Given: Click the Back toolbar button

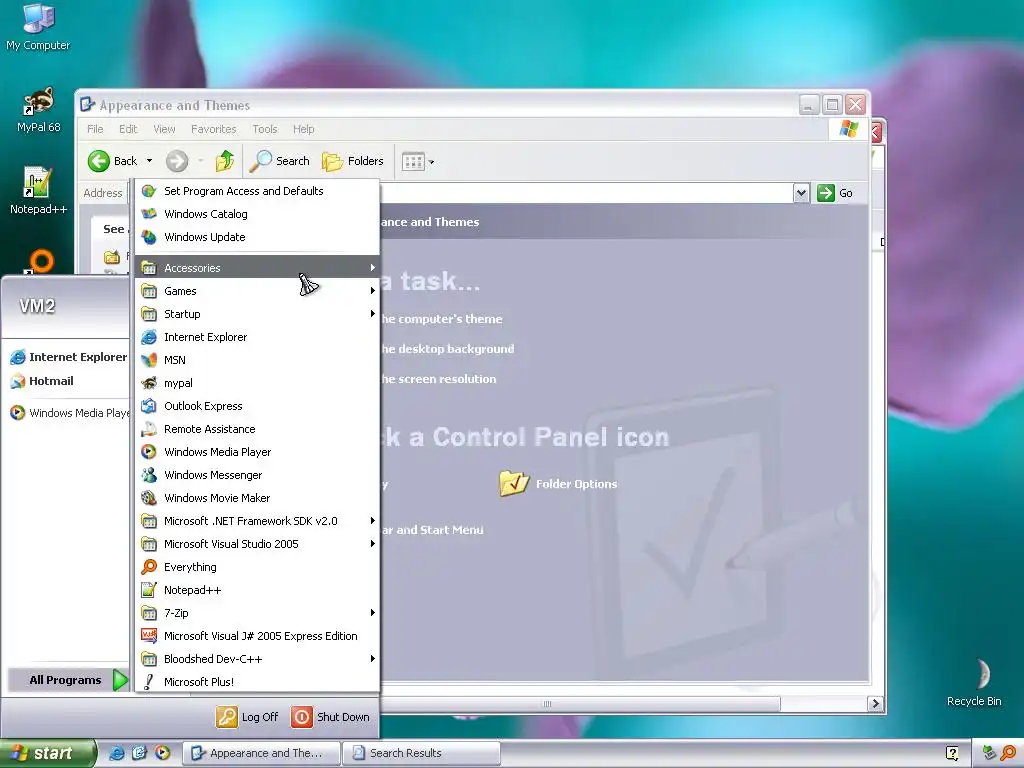Looking at the screenshot, I should pyautogui.click(x=113, y=161).
